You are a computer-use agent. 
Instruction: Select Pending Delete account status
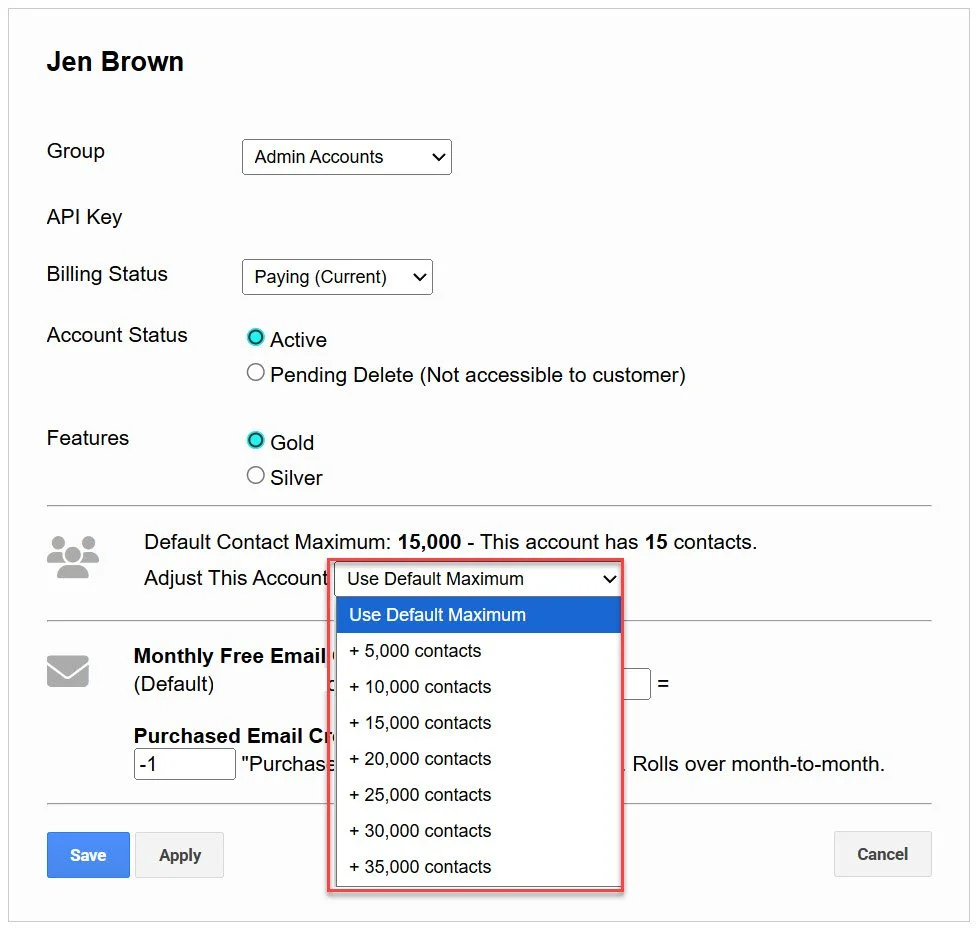(x=256, y=373)
